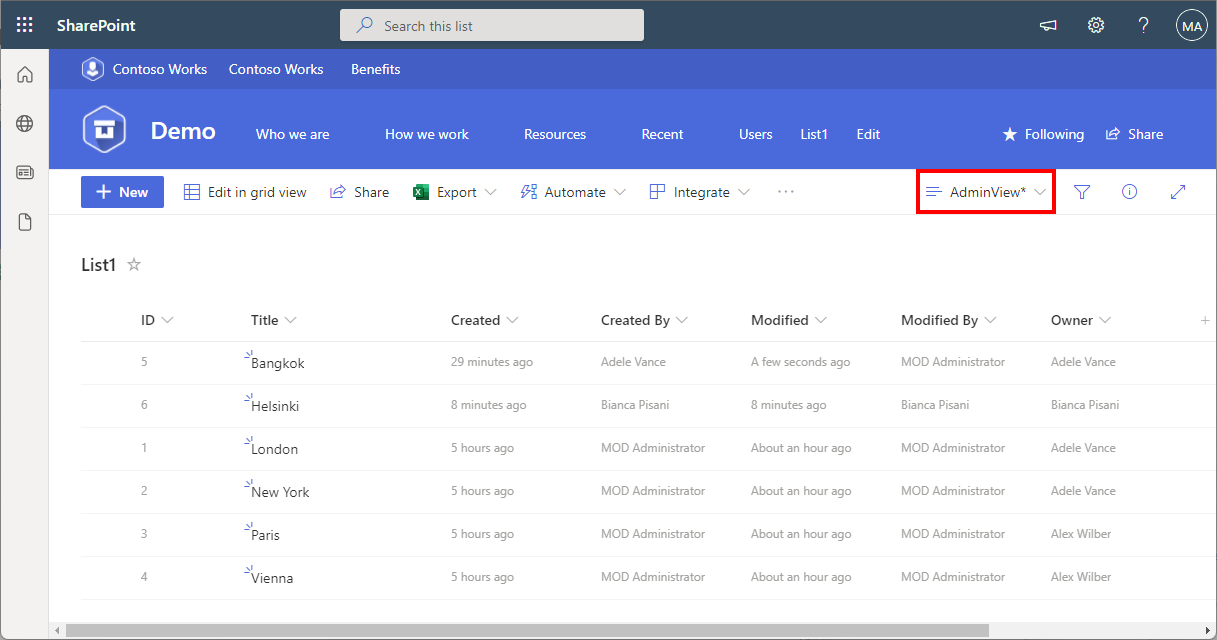Viewport: 1217px width, 640px height.
Task: Click the Settings gear icon
Action: (x=1096, y=26)
